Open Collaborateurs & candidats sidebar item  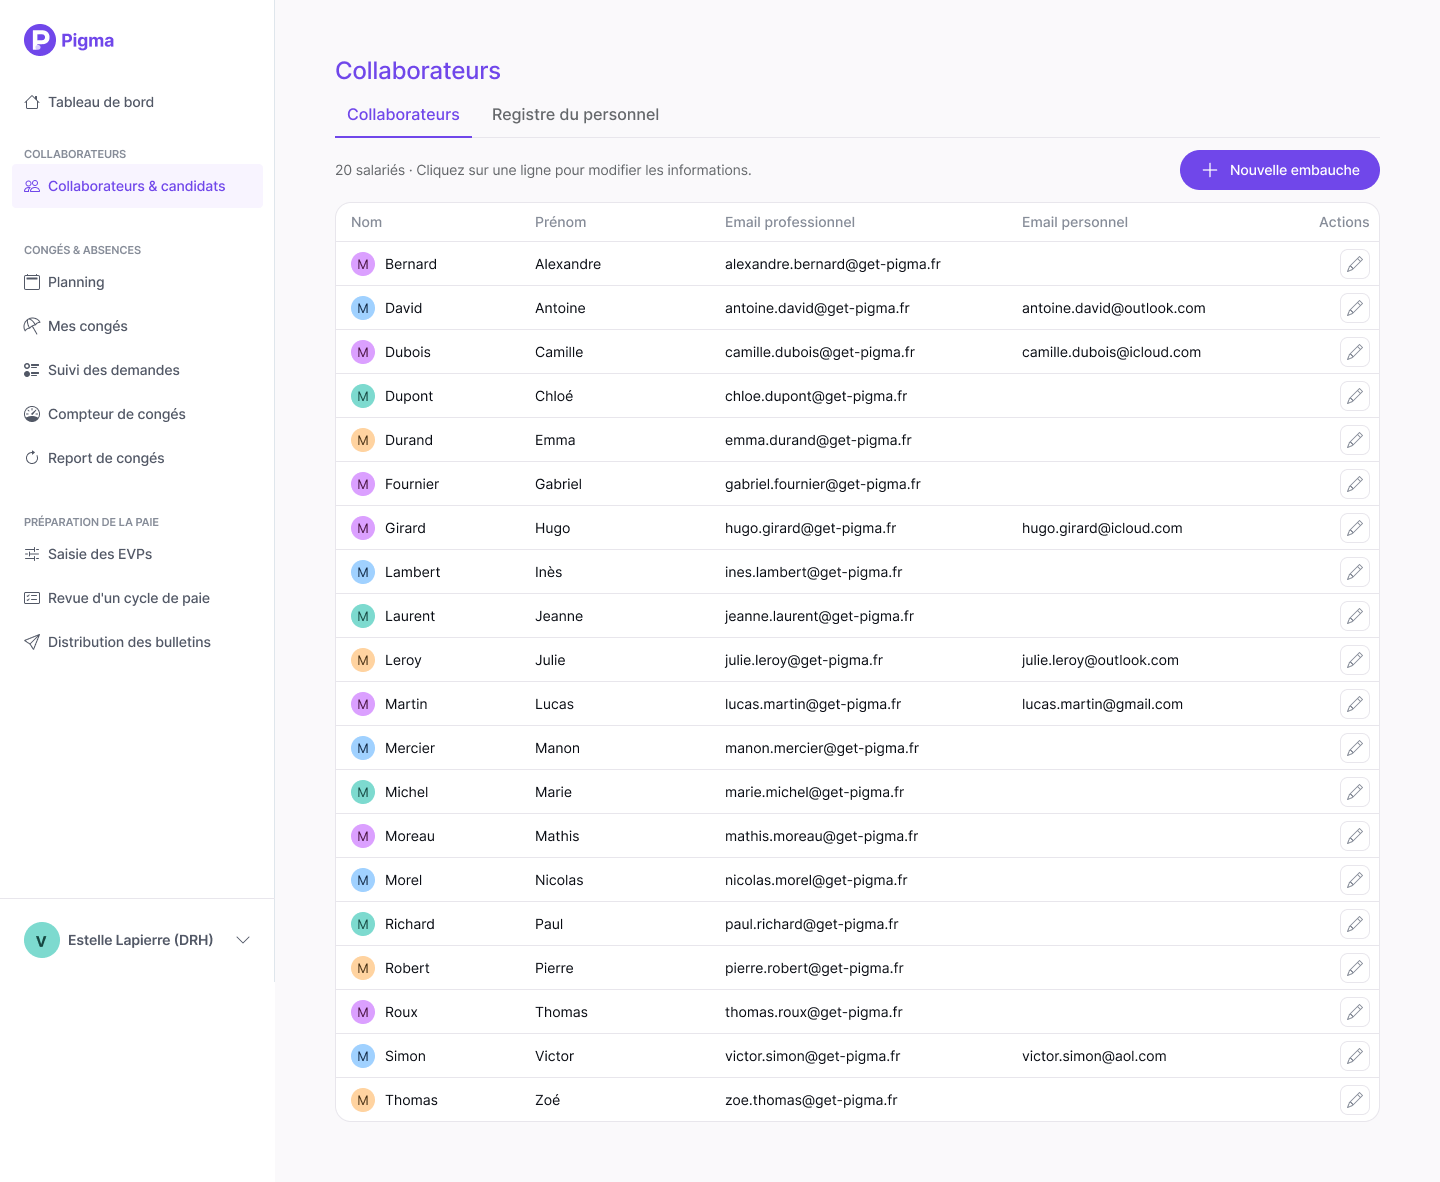pyautogui.click(x=137, y=186)
